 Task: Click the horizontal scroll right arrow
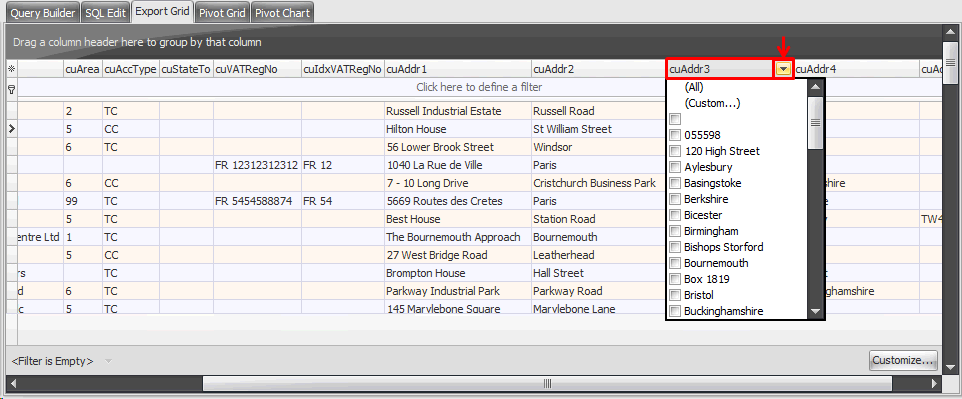(934, 384)
